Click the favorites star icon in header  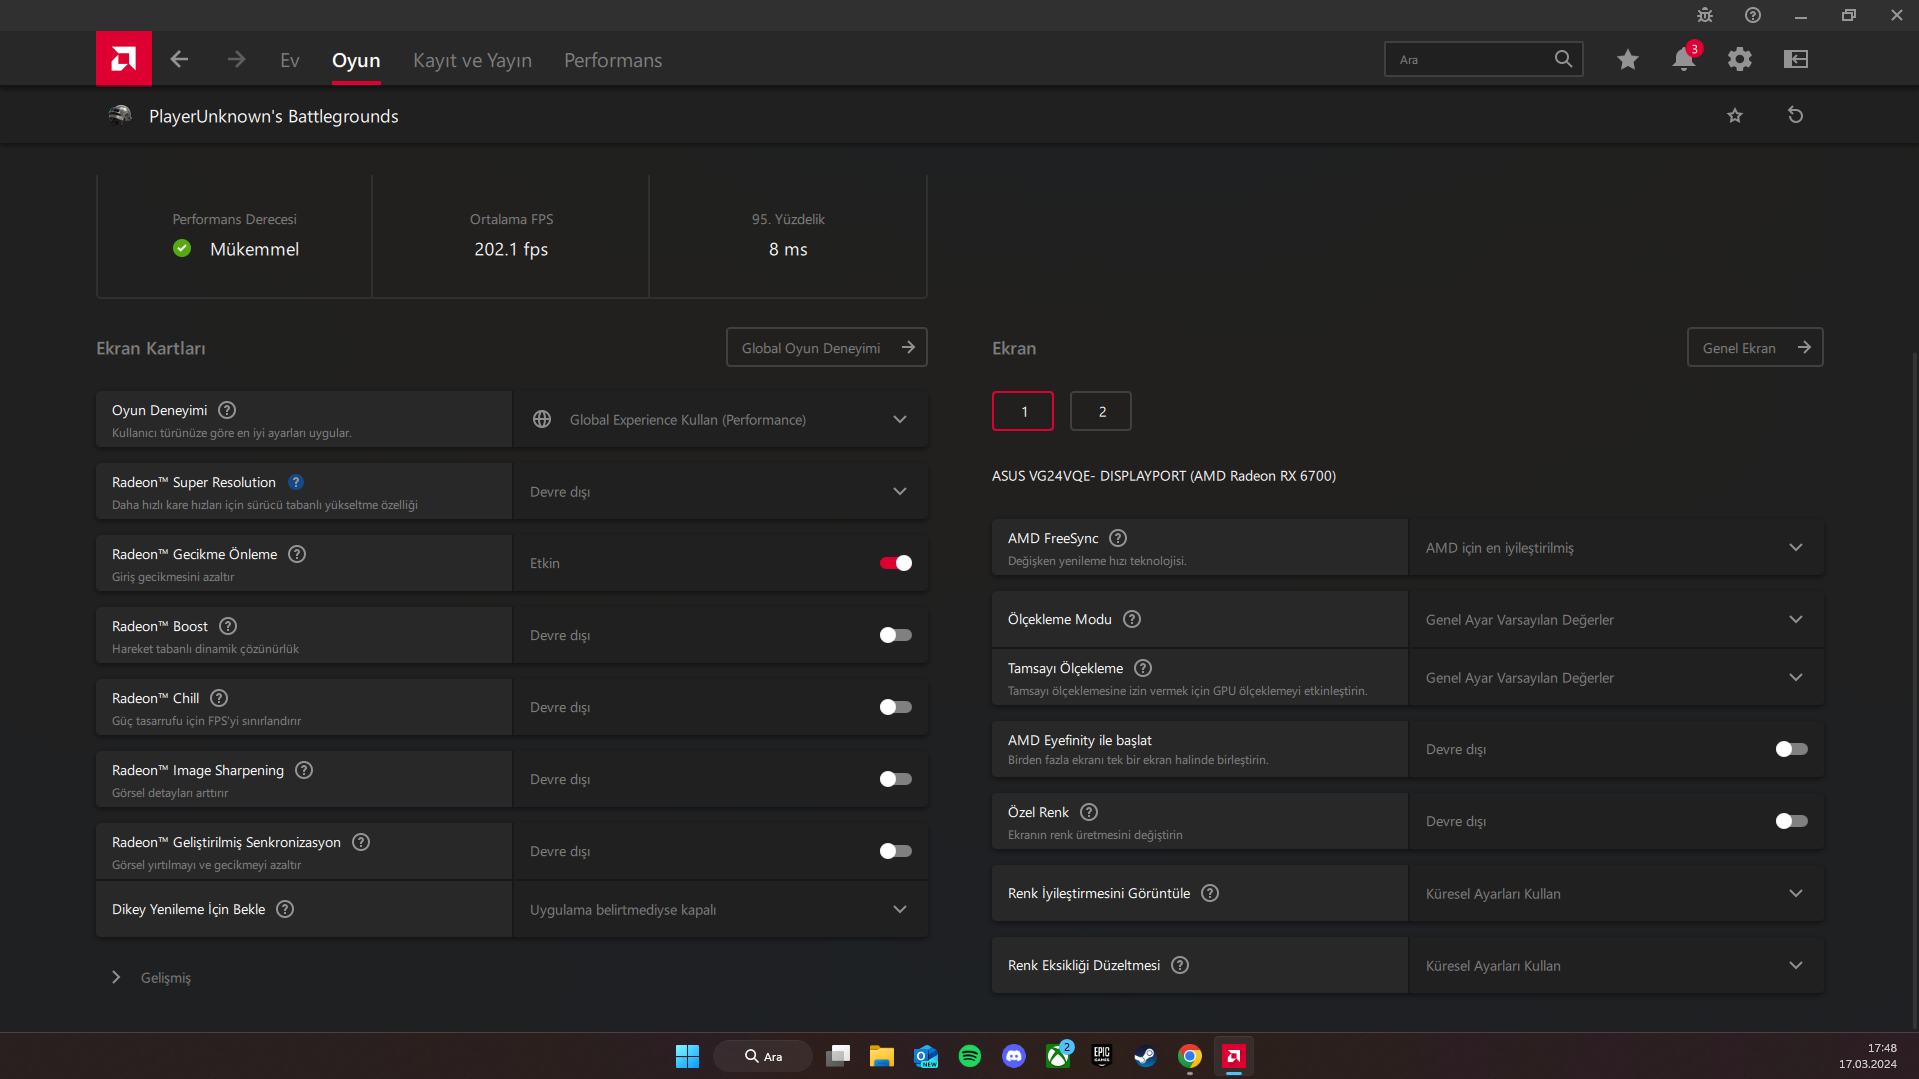(x=1627, y=59)
